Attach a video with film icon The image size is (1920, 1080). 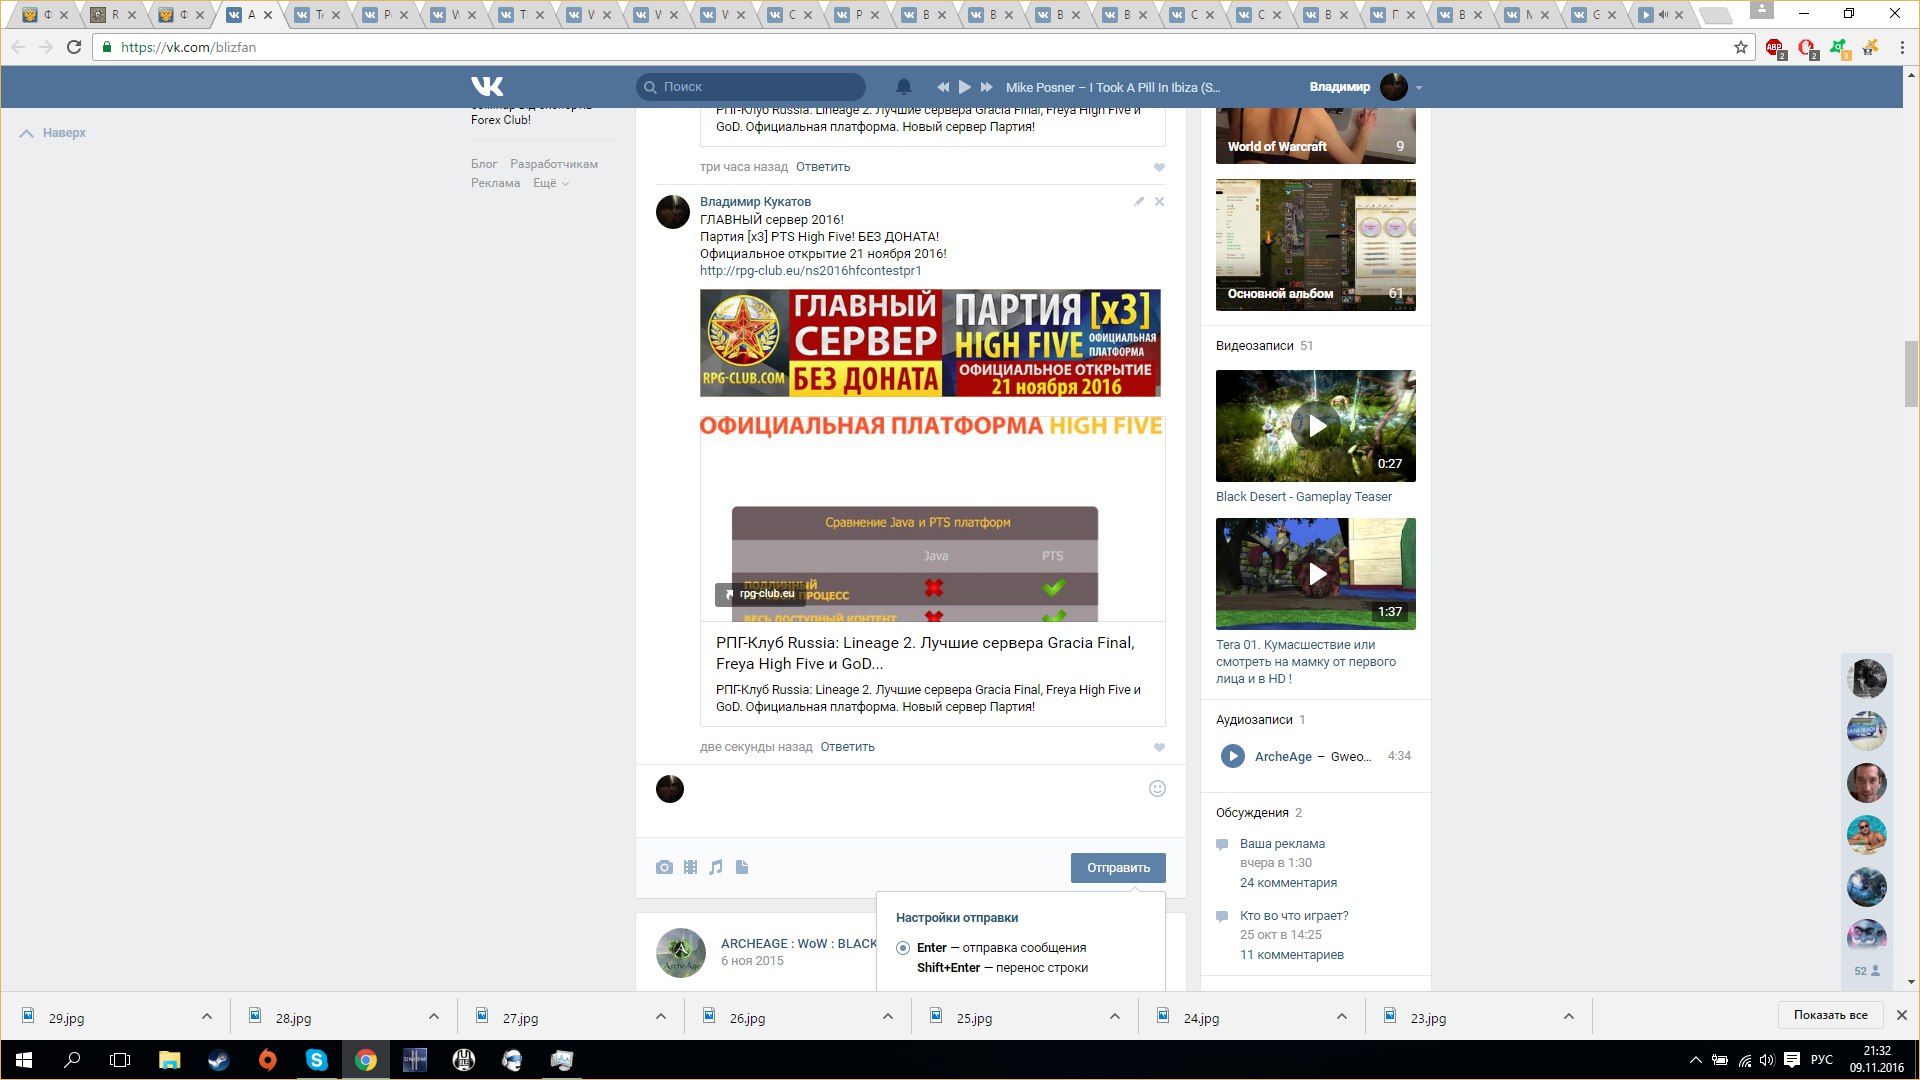tap(690, 867)
